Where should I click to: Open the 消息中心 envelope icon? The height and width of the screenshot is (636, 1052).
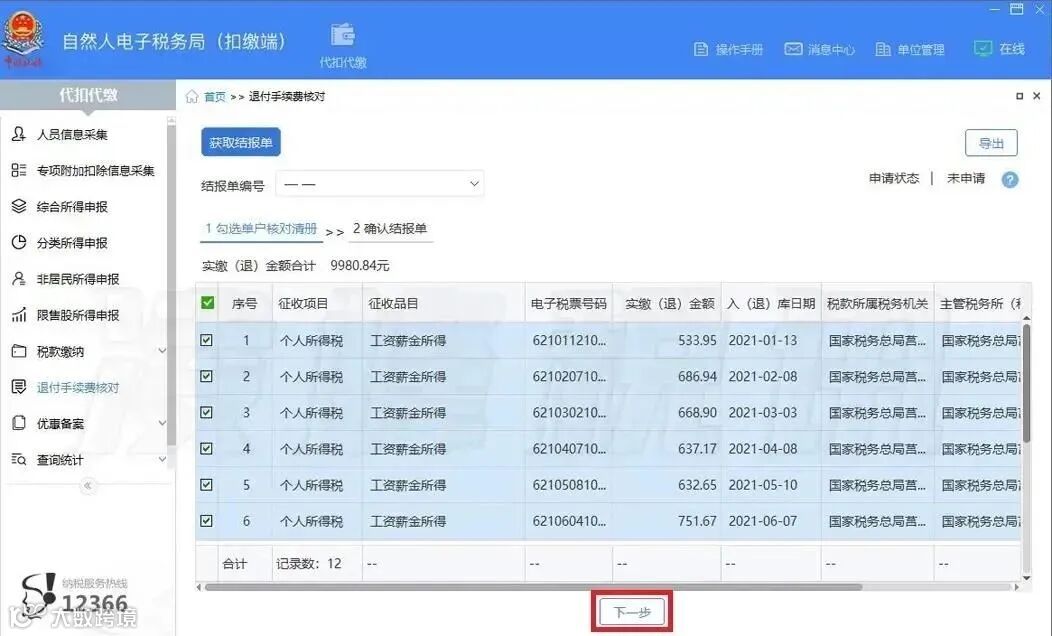click(x=793, y=49)
